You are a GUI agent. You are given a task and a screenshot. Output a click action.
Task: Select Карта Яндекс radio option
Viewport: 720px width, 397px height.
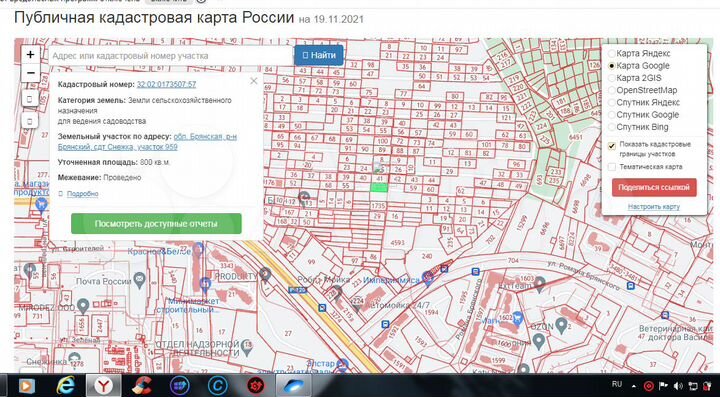[x=612, y=54]
